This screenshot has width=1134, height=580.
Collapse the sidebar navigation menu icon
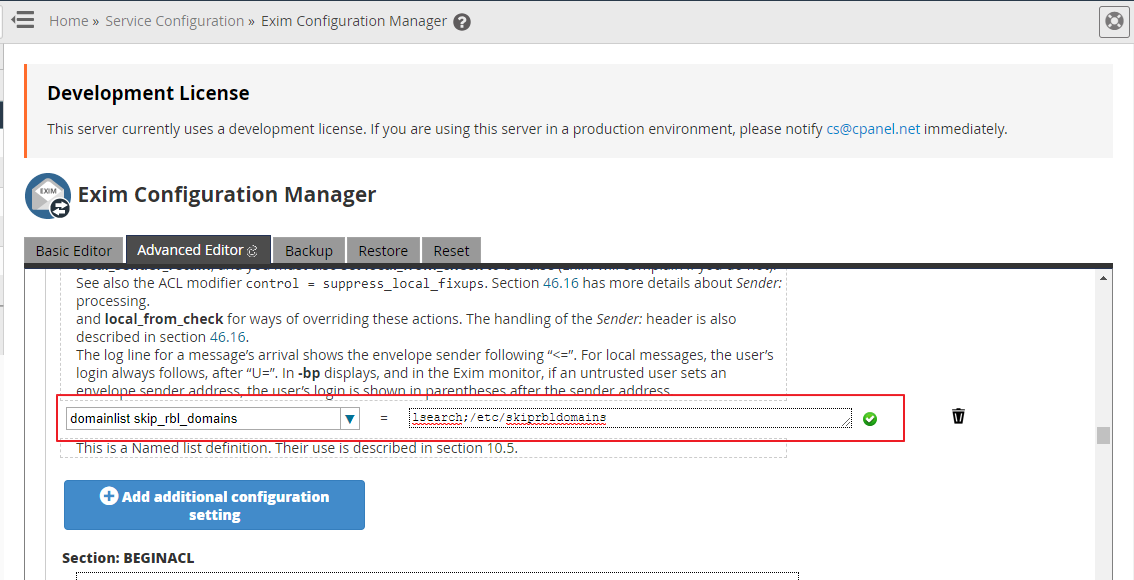tap(23, 20)
